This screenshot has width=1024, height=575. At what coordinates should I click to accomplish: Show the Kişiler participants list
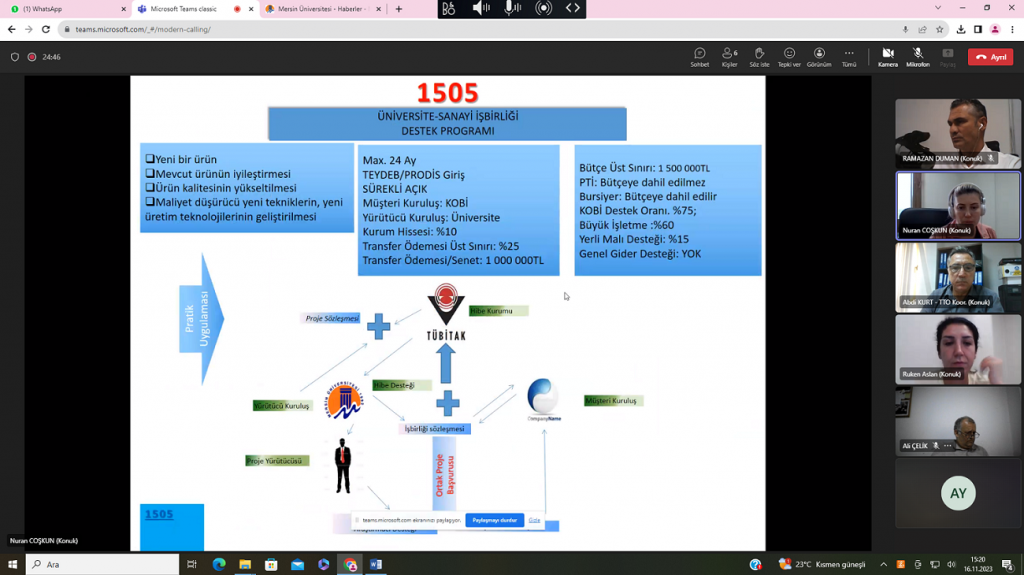(729, 57)
